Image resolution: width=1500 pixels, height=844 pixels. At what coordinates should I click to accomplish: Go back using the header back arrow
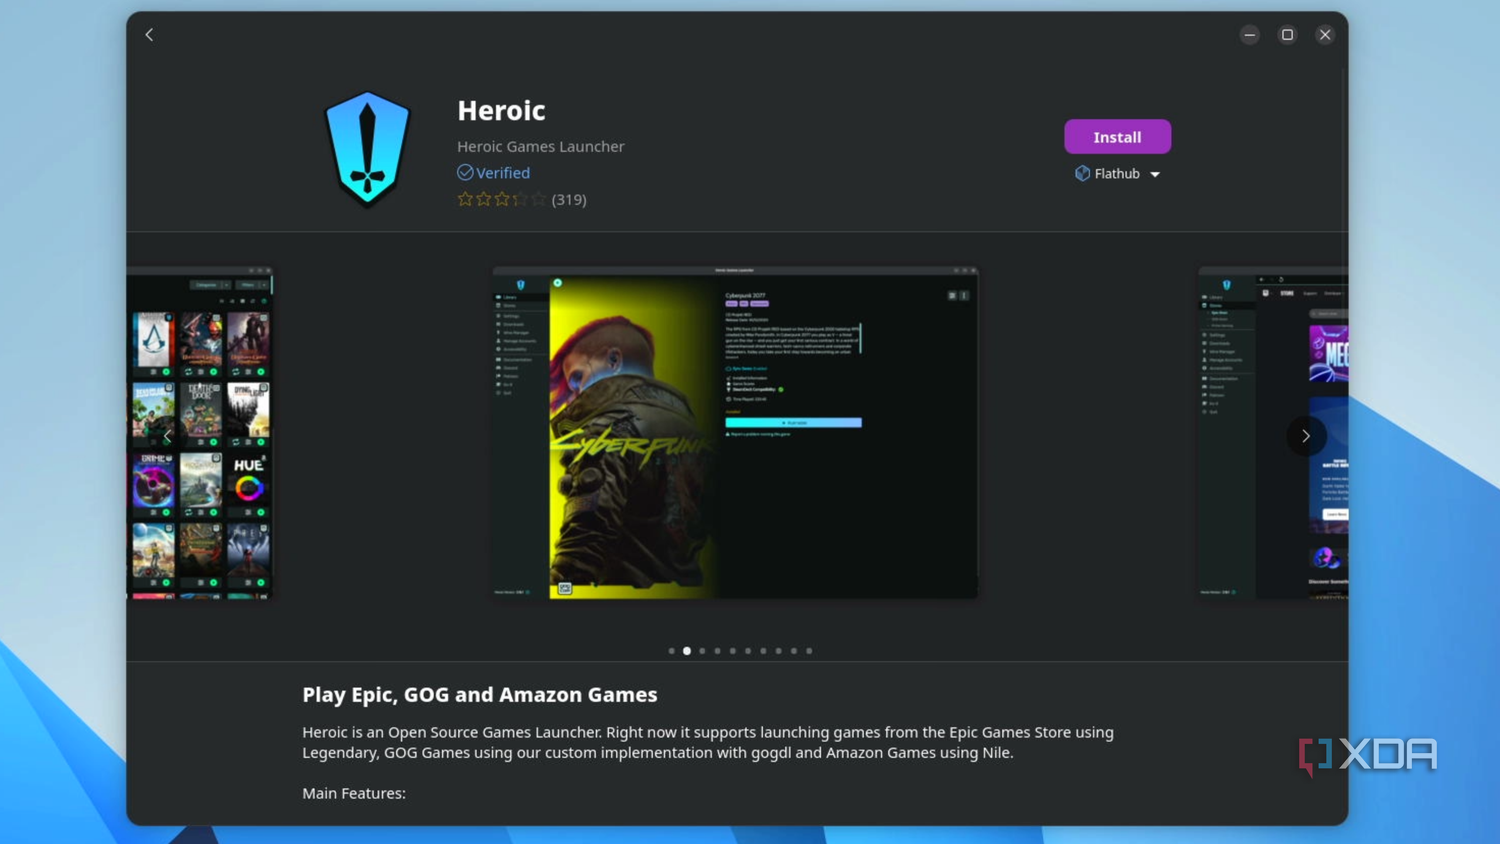(x=149, y=35)
